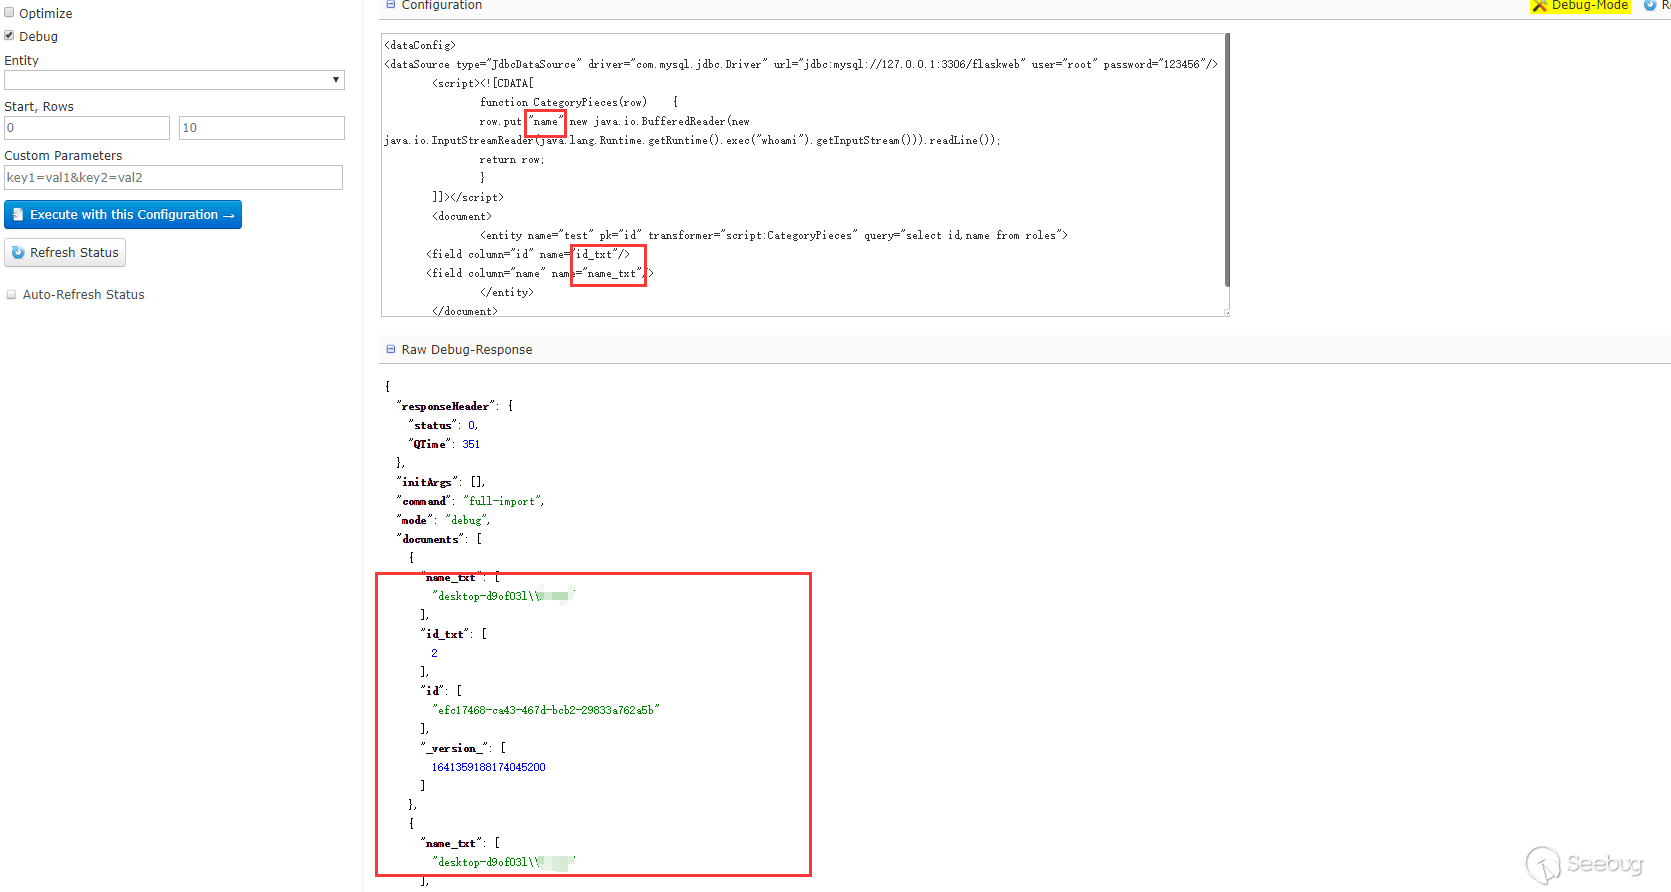
Task: Click the id_txt value 2
Action: point(434,653)
